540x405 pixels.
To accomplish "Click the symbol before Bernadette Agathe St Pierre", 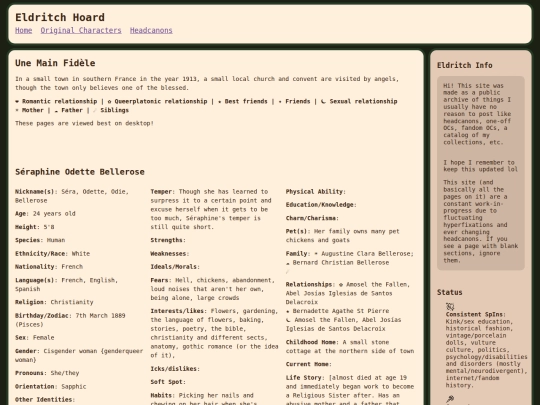I will pos(288,311).
